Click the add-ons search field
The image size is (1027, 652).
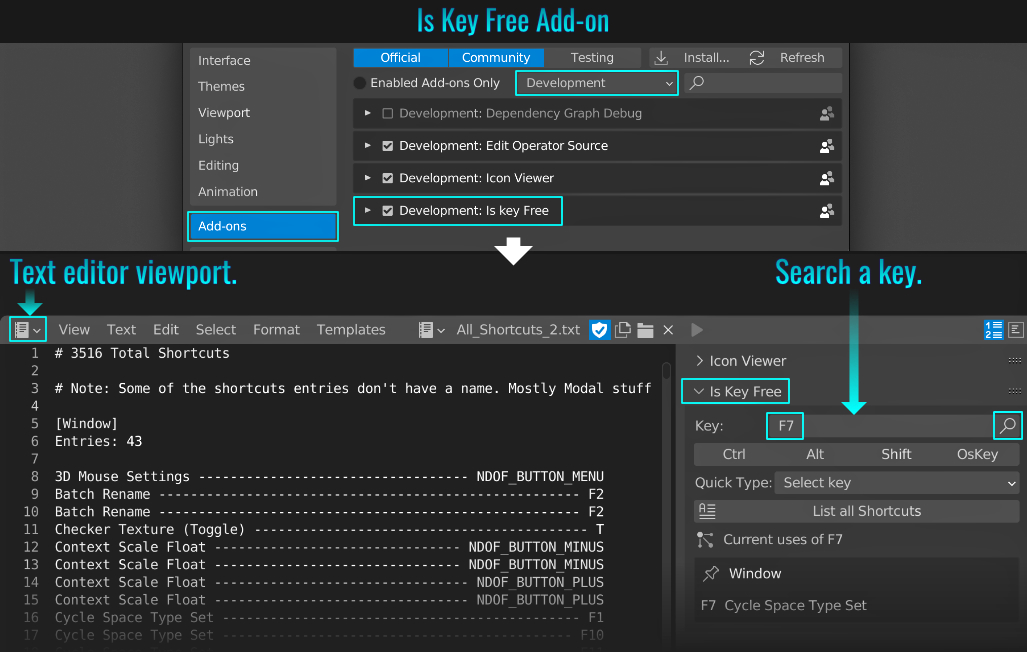click(763, 83)
